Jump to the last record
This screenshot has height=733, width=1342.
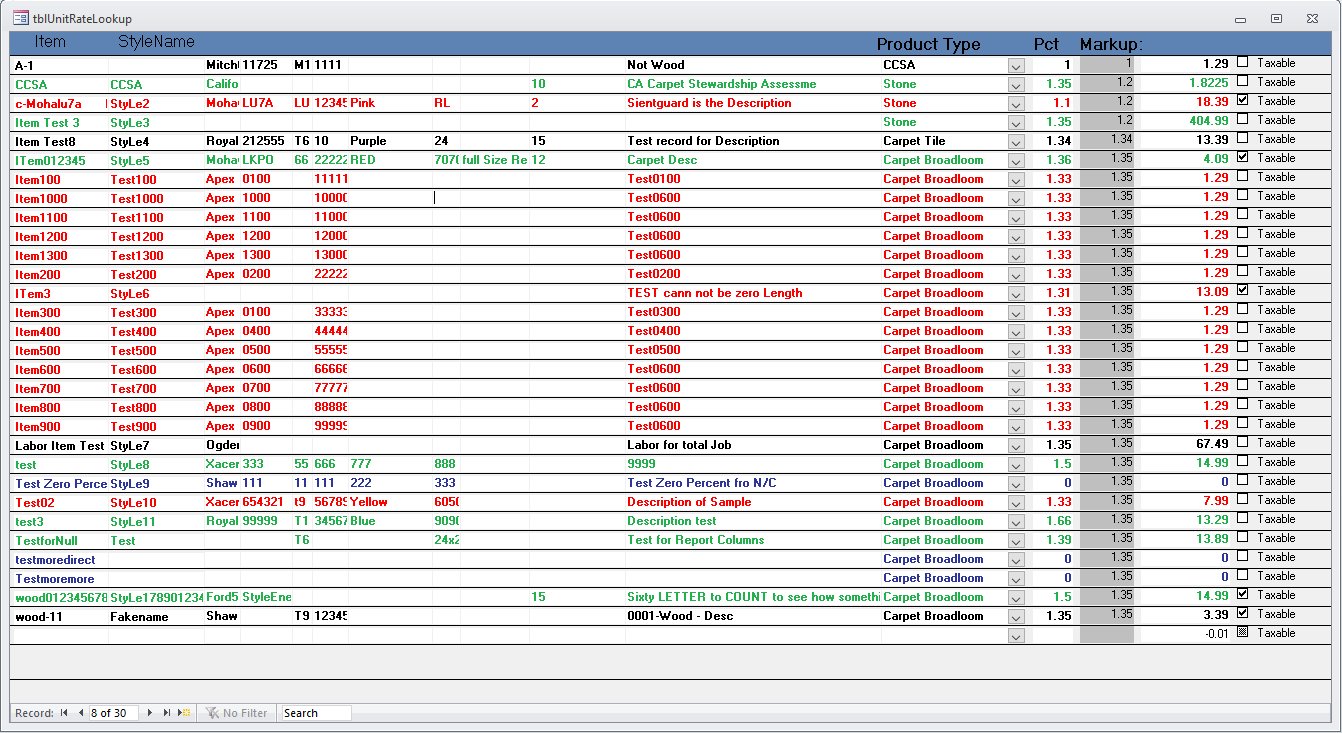167,713
